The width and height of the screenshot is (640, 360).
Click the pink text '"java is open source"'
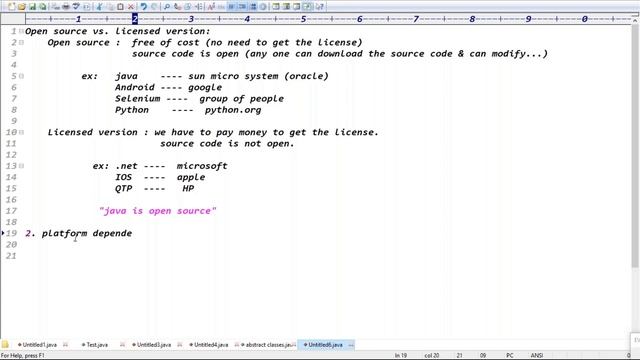(x=158, y=211)
